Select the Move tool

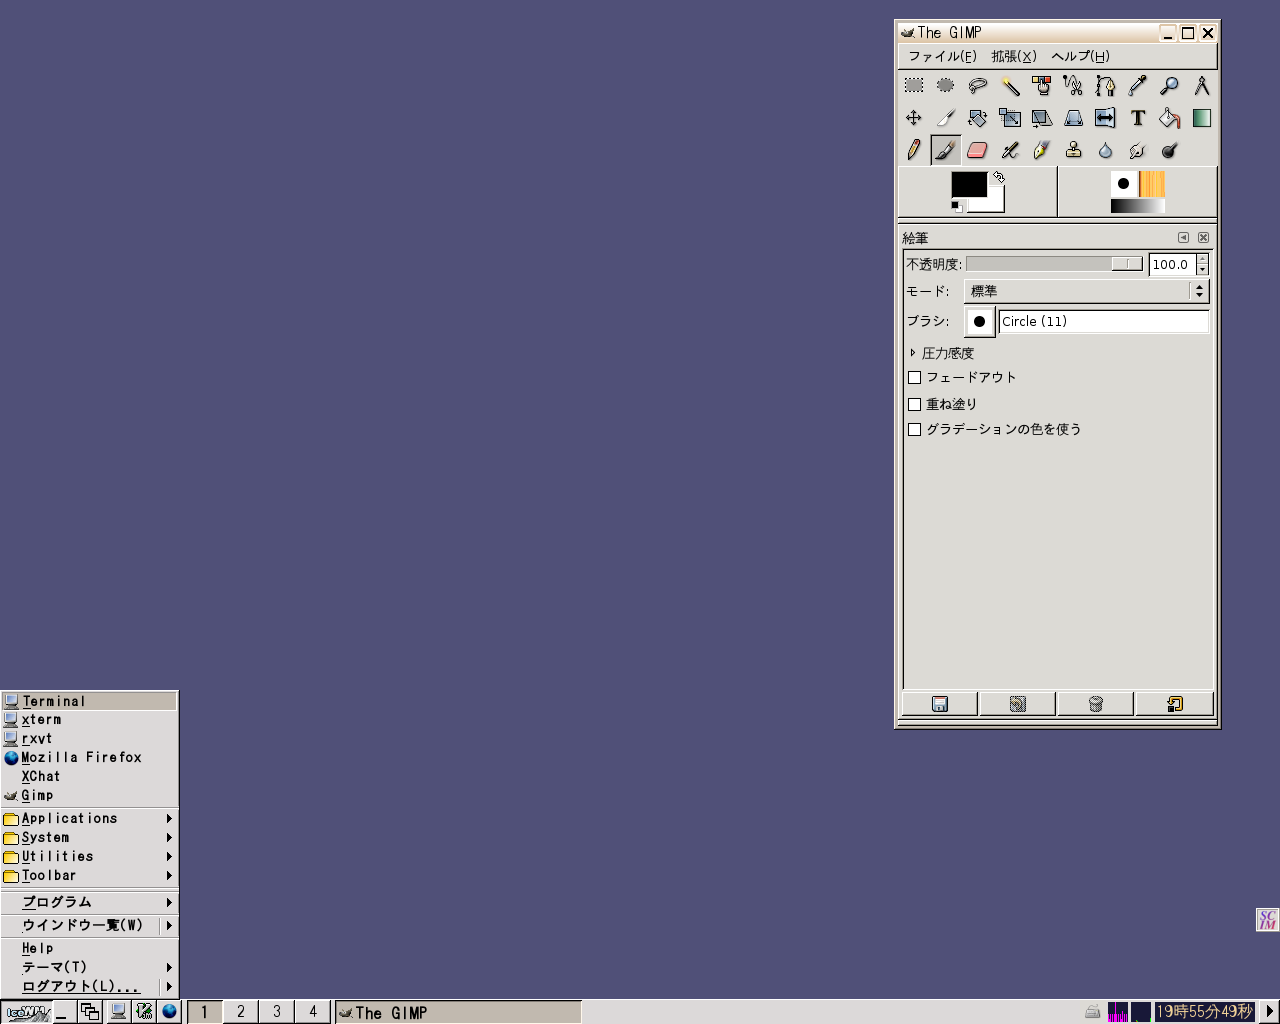point(914,118)
